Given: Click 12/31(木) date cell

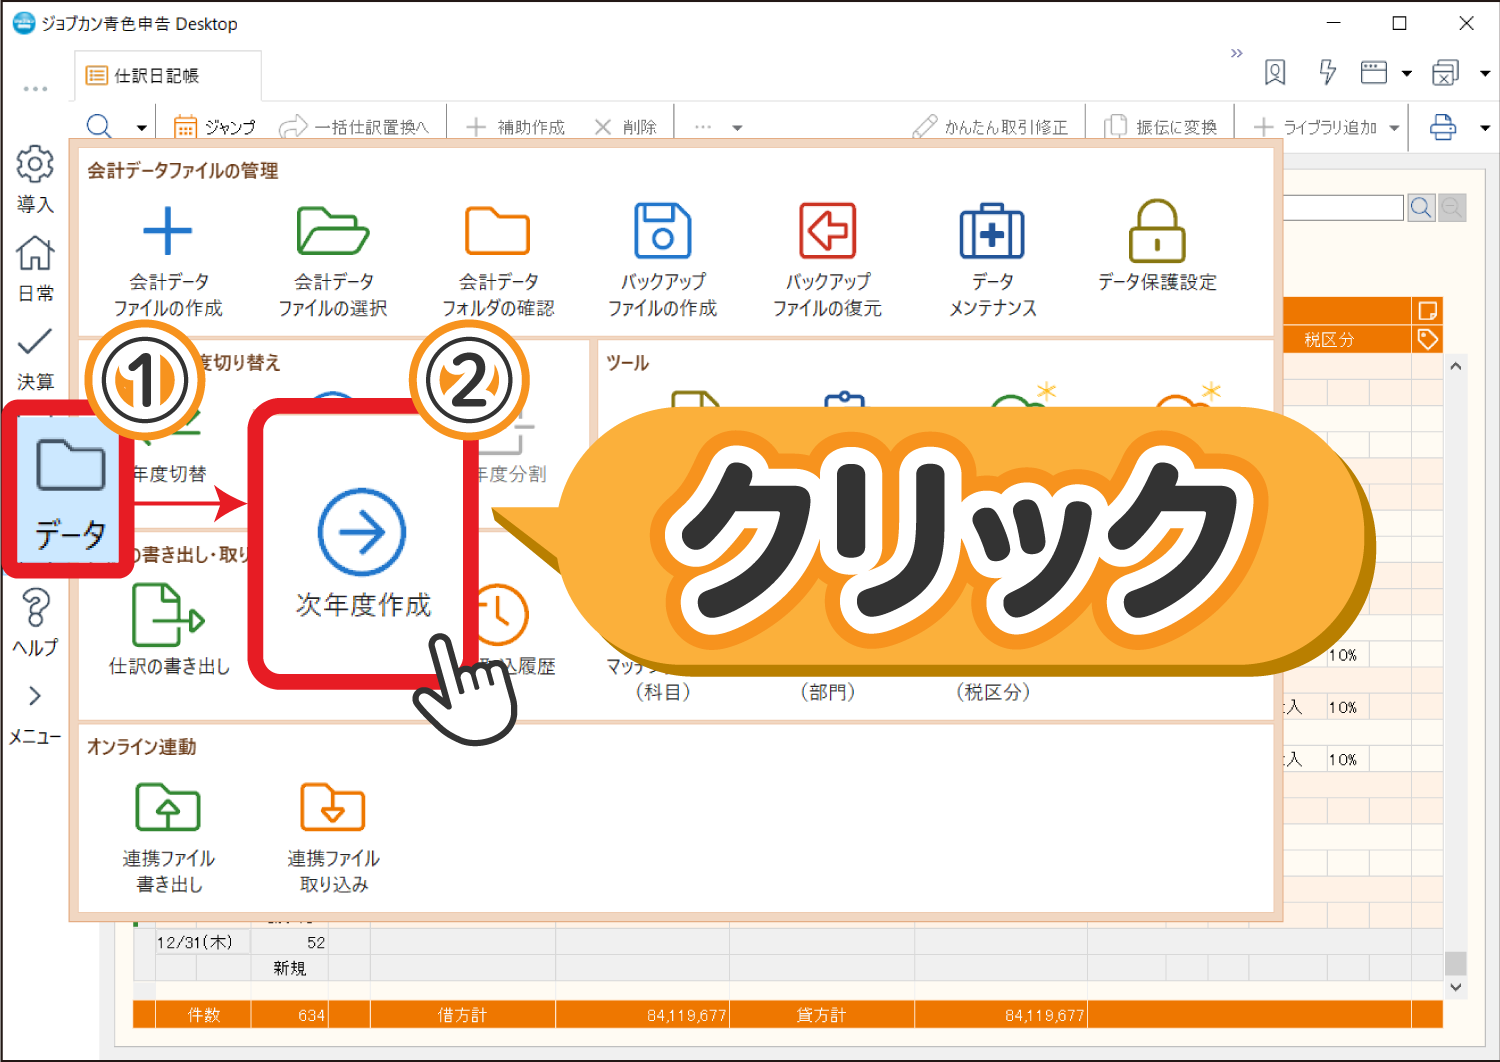Looking at the screenshot, I should click(x=202, y=942).
